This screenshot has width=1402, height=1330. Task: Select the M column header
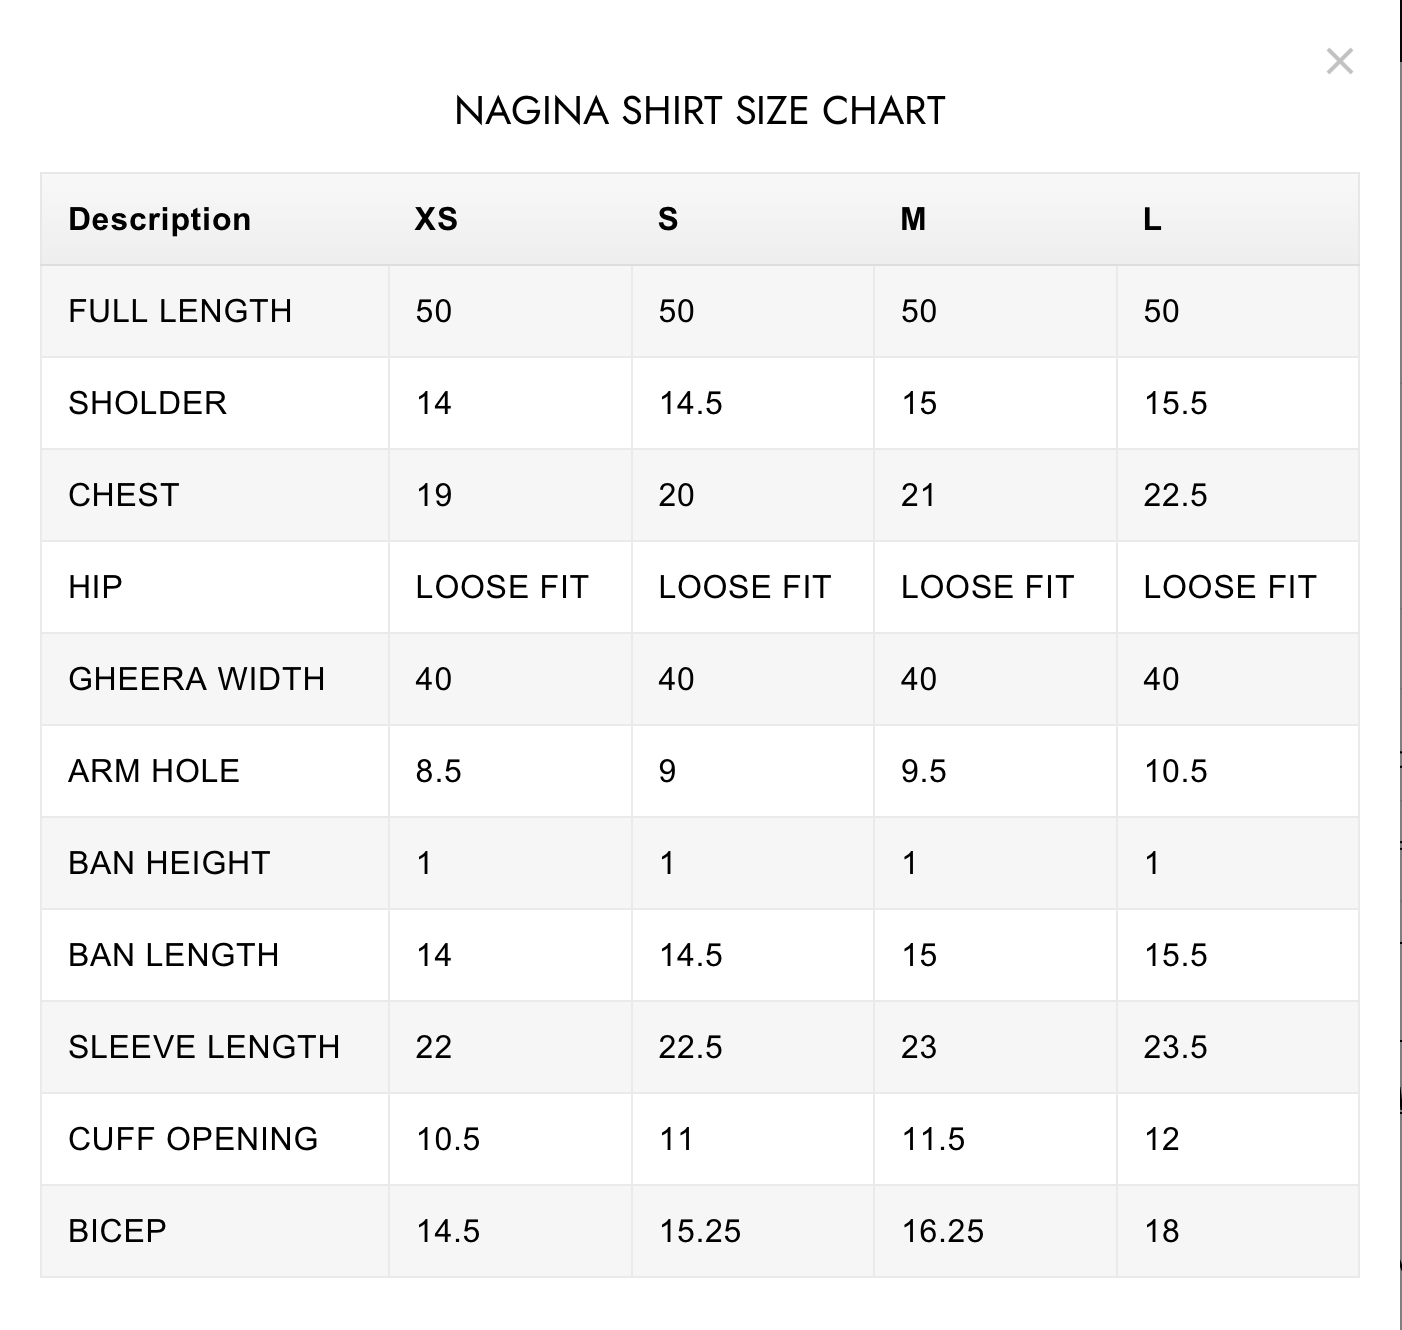911,219
